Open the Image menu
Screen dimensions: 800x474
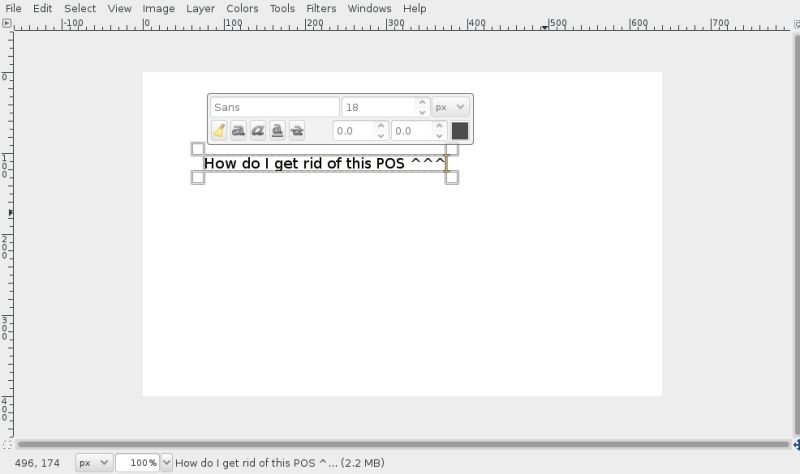[158, 8]
